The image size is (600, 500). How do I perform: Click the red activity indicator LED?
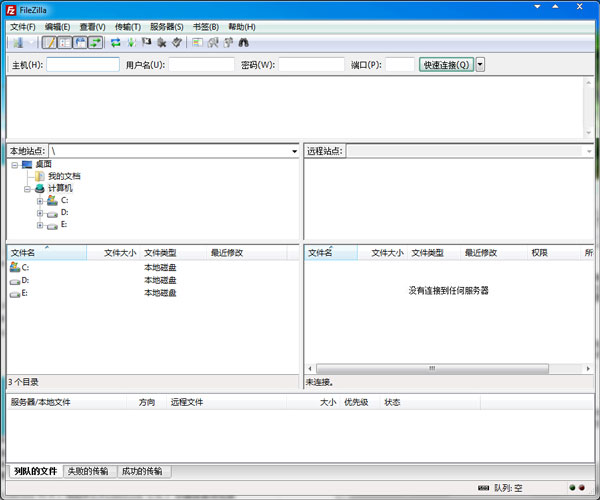(x=582, y=487)
